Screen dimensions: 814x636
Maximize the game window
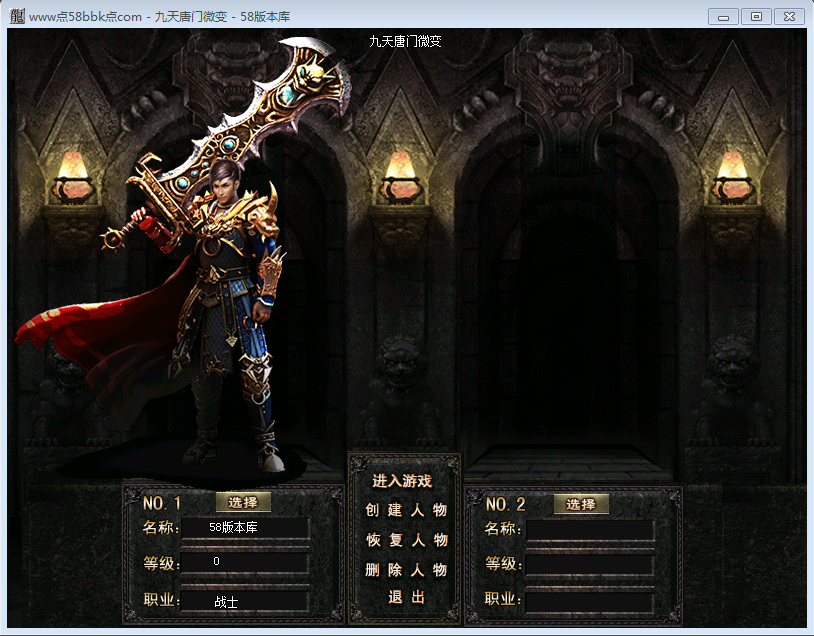756,17
